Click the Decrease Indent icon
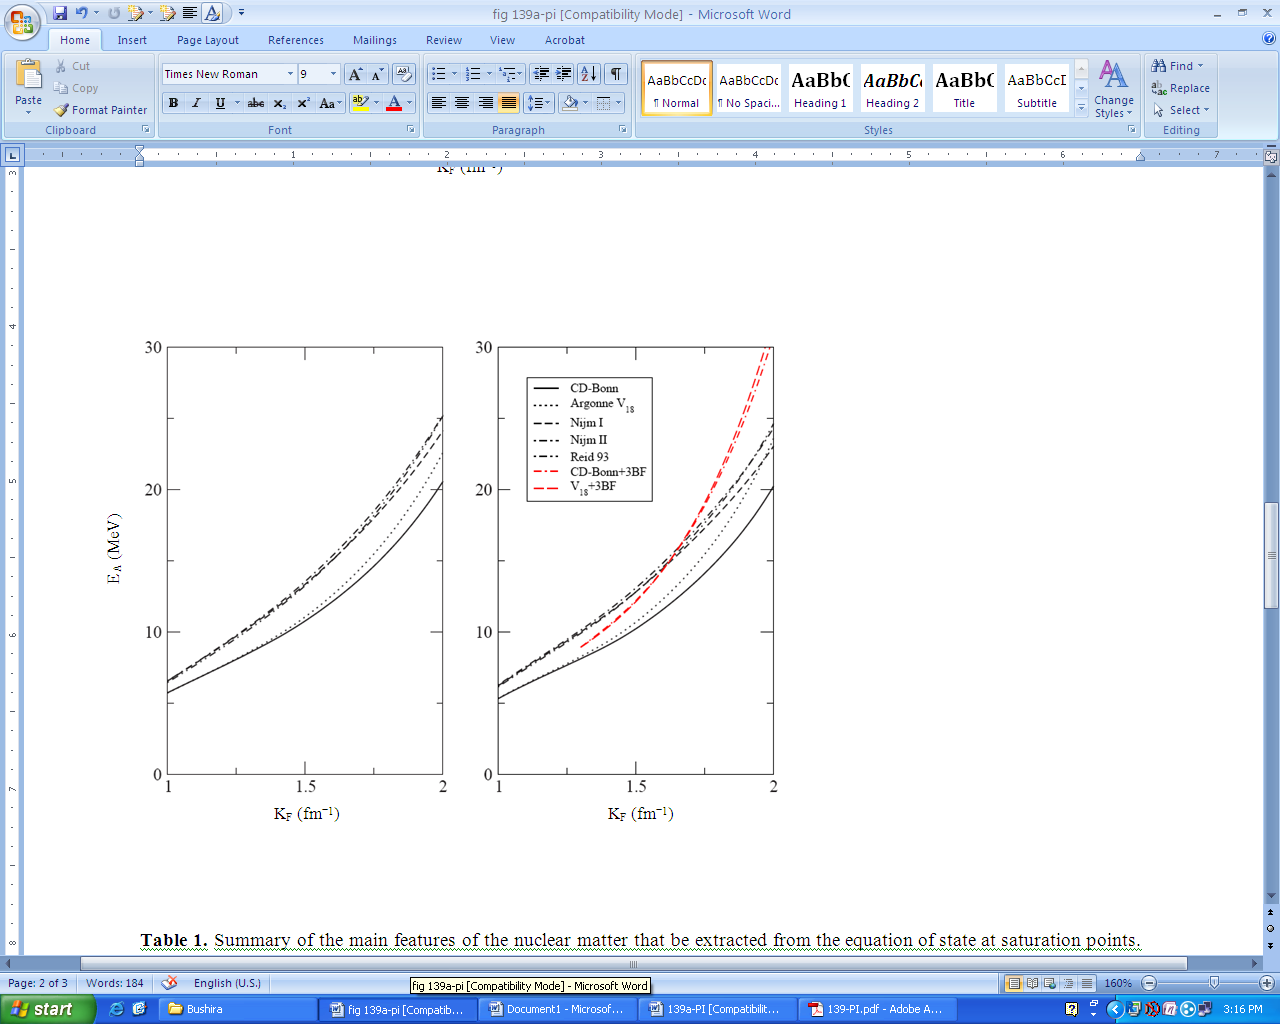The image size is (1280, 1024). point(541,74)
